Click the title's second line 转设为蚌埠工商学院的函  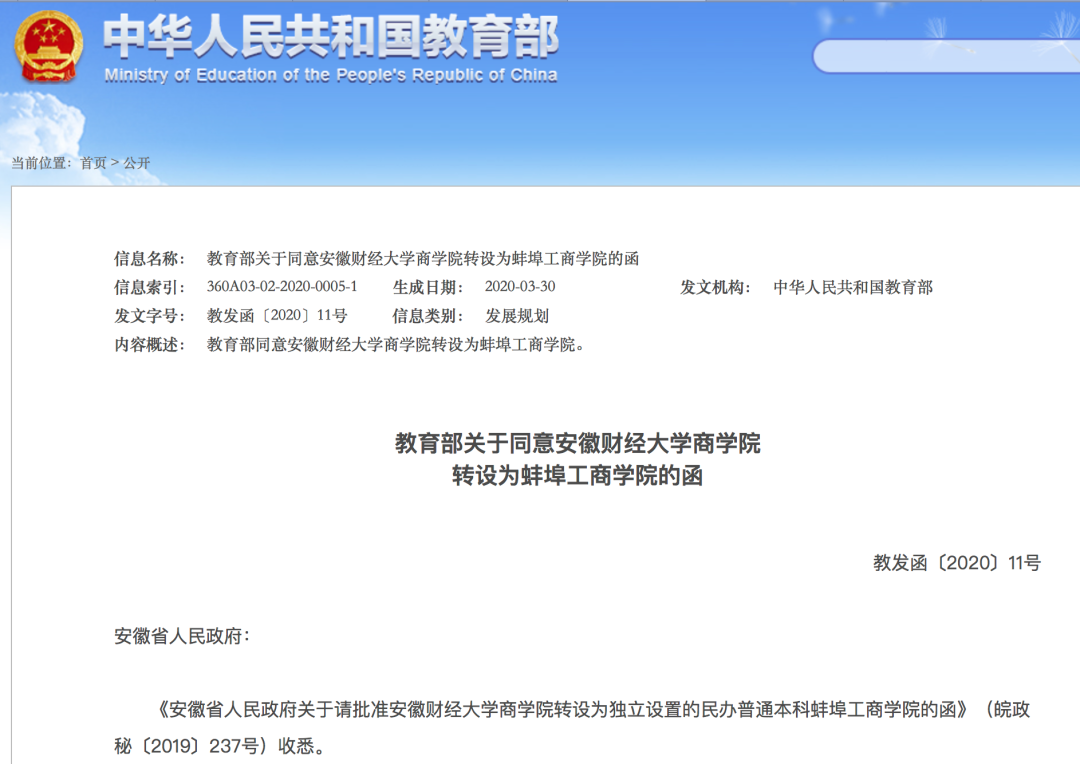[577, 475]
